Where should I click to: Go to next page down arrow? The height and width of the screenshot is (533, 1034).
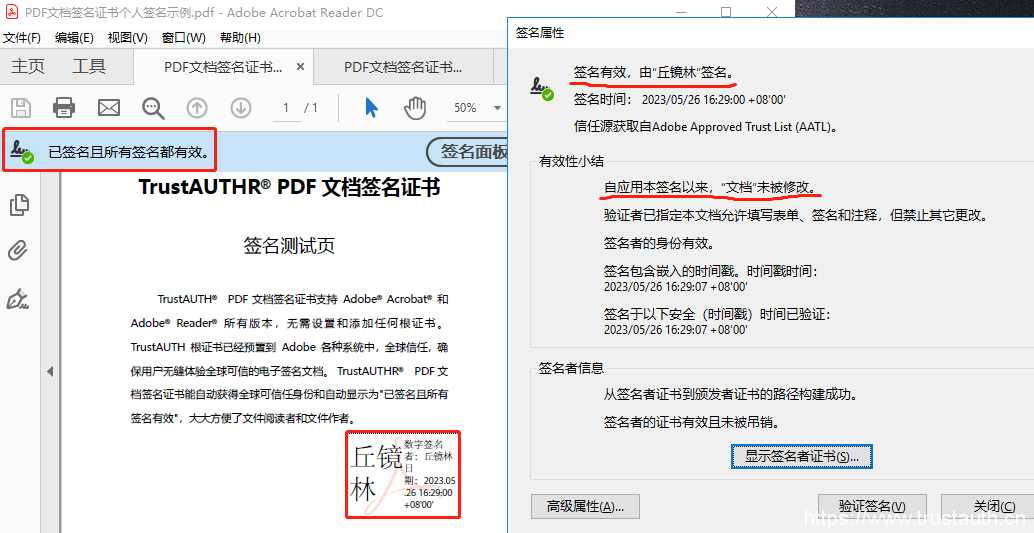pyautogui.click(x=241, y=108)
